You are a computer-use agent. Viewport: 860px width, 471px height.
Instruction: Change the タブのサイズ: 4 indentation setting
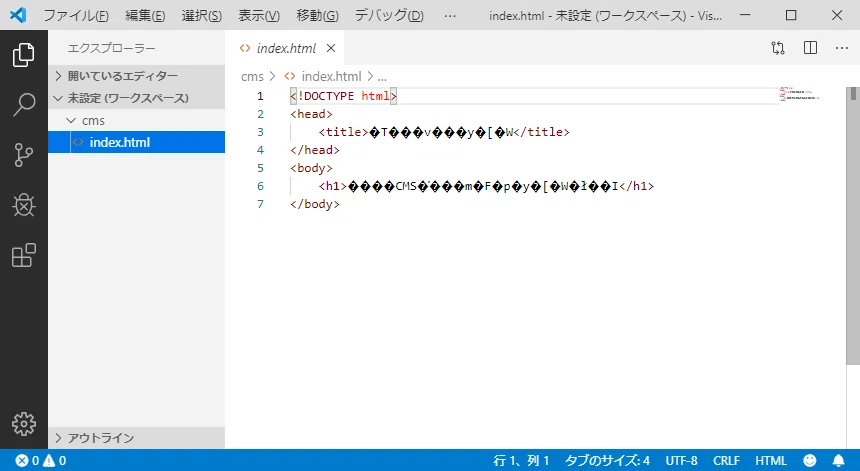coord(607,461)
